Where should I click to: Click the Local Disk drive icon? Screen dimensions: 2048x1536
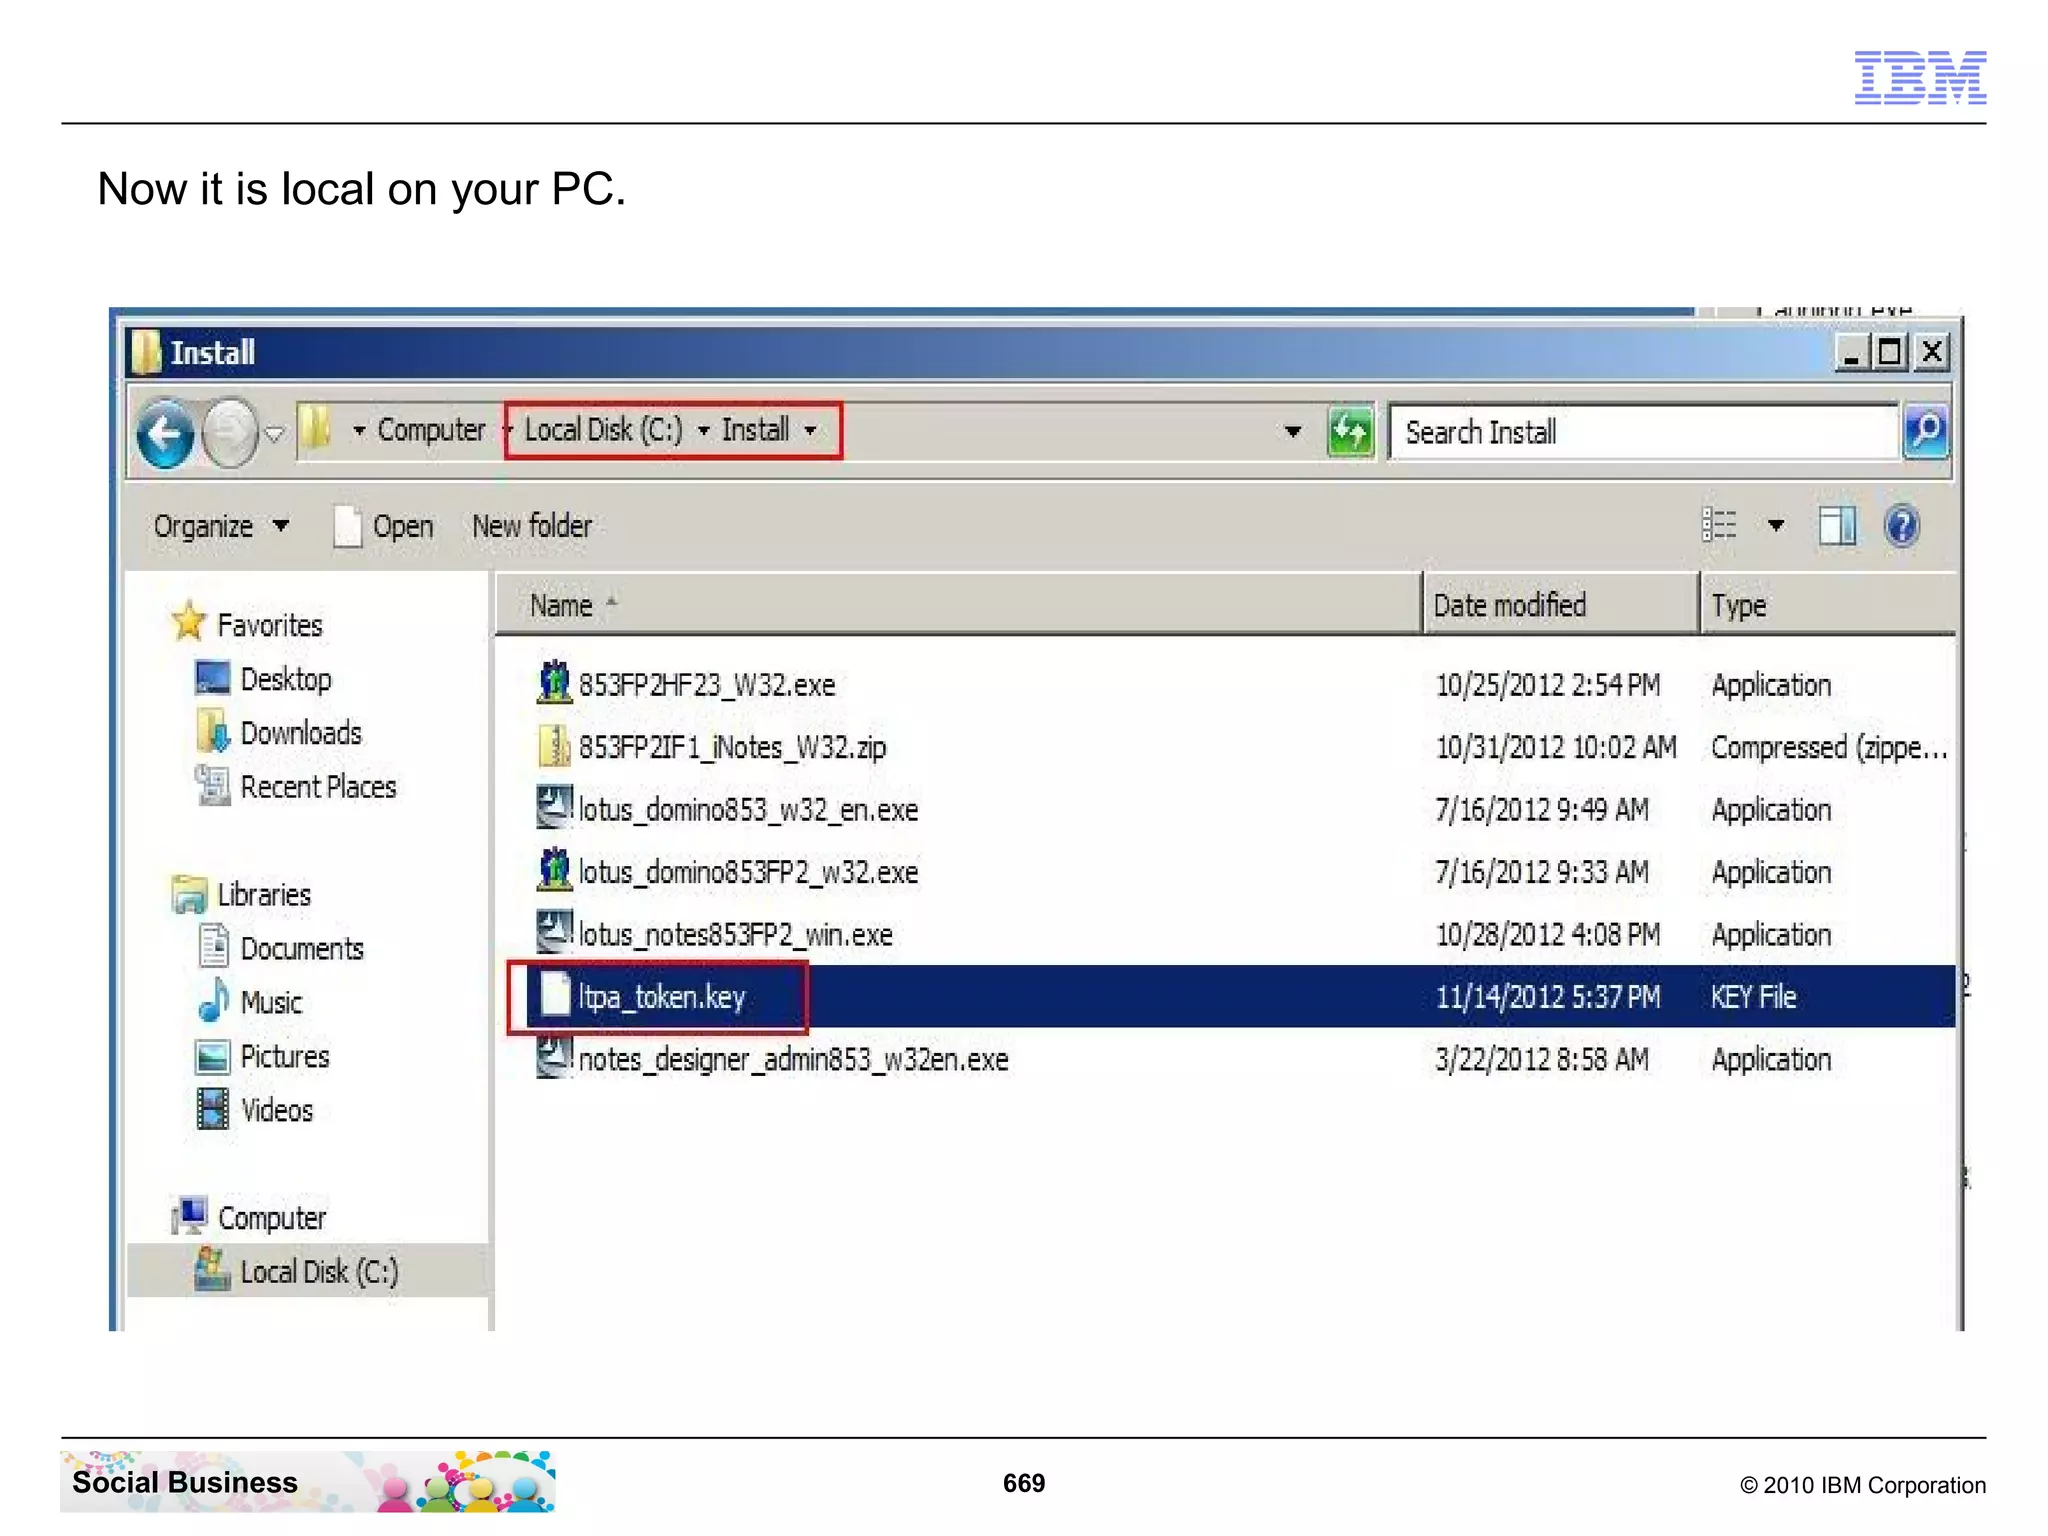click(211, 1269)
